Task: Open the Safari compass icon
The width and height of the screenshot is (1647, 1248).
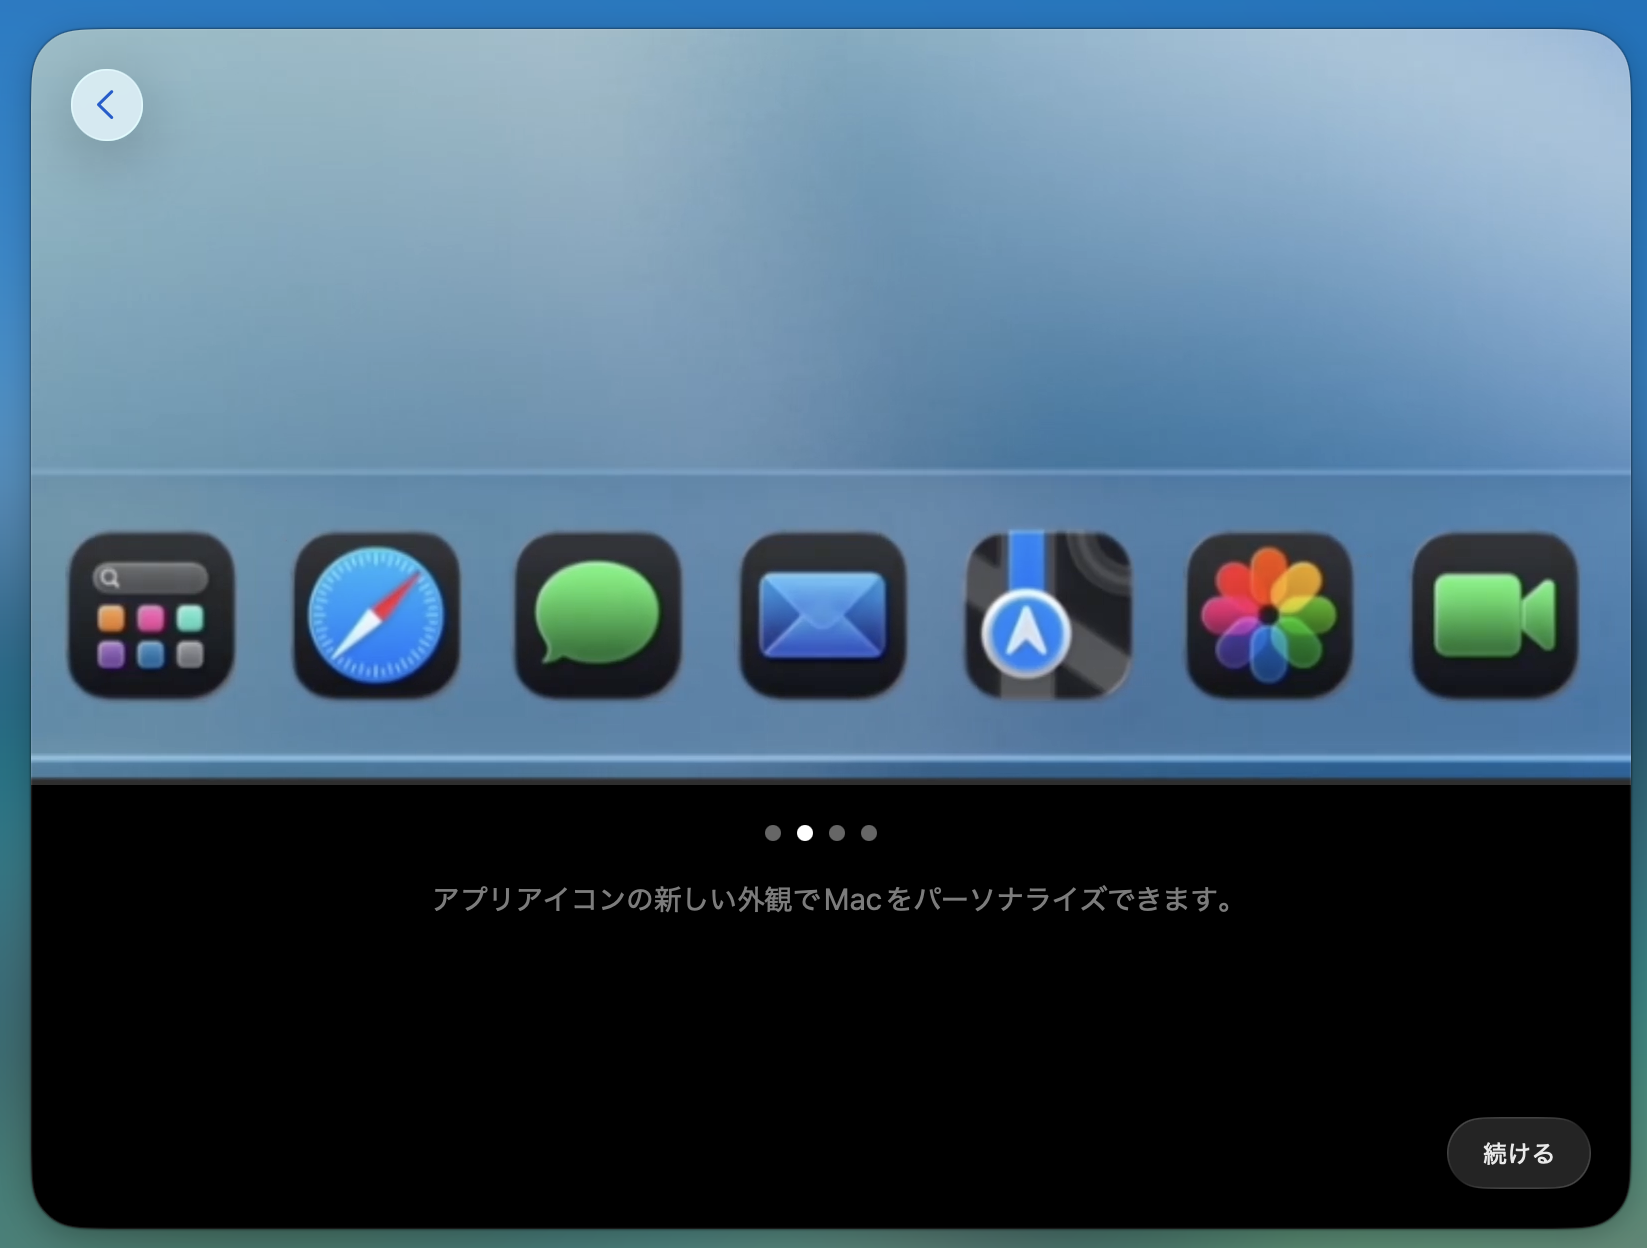Action: (376, 615)
